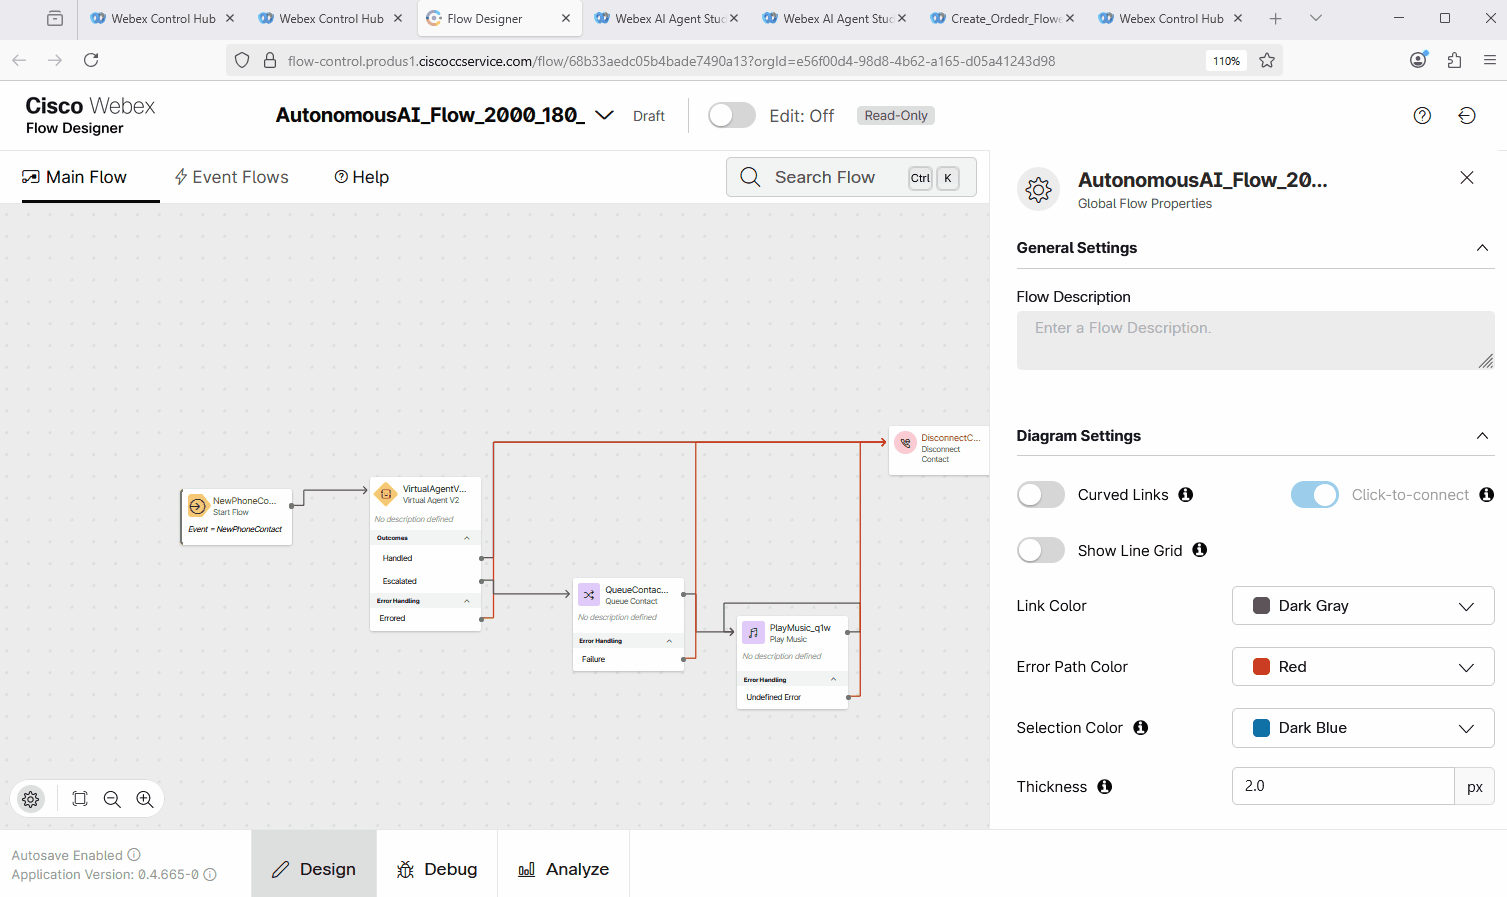The height and width of the screenshot is (897, 1507).
Task: Click the help question mark icon in header
Action: [1422, 116]
